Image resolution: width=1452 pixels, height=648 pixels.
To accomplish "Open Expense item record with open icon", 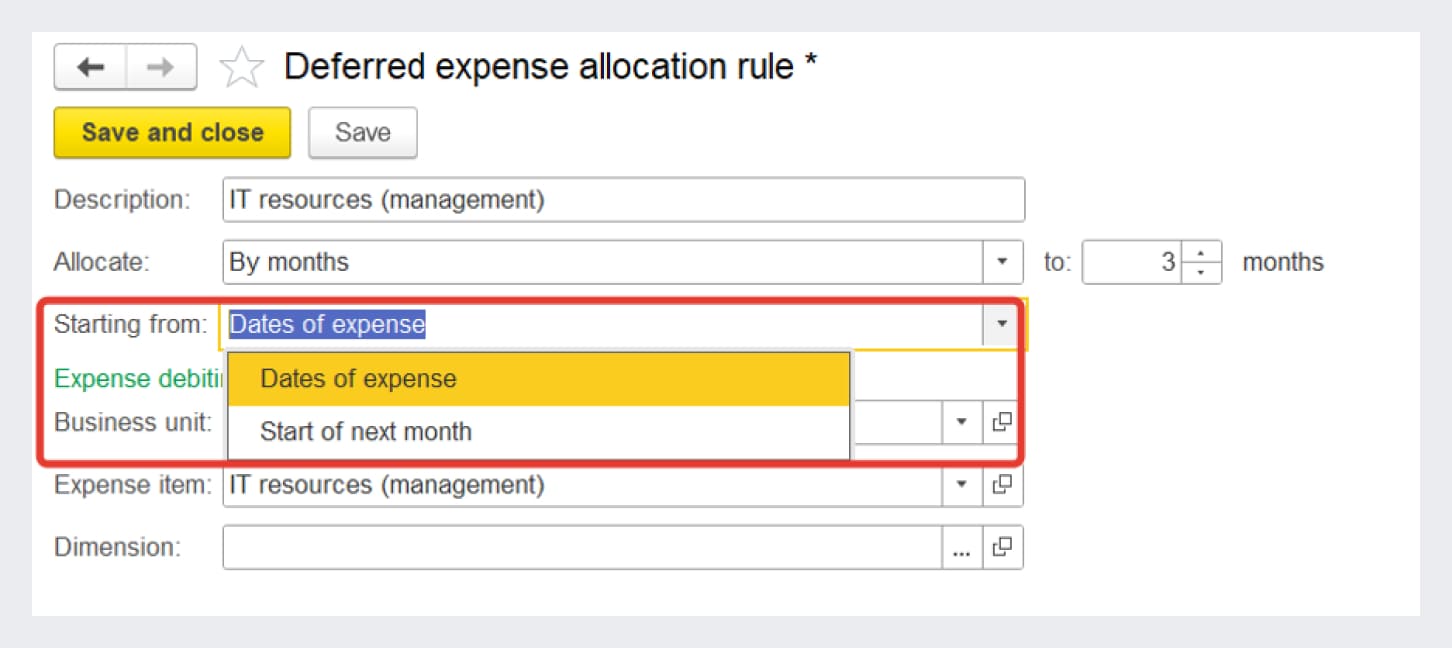I will 1002,485.
